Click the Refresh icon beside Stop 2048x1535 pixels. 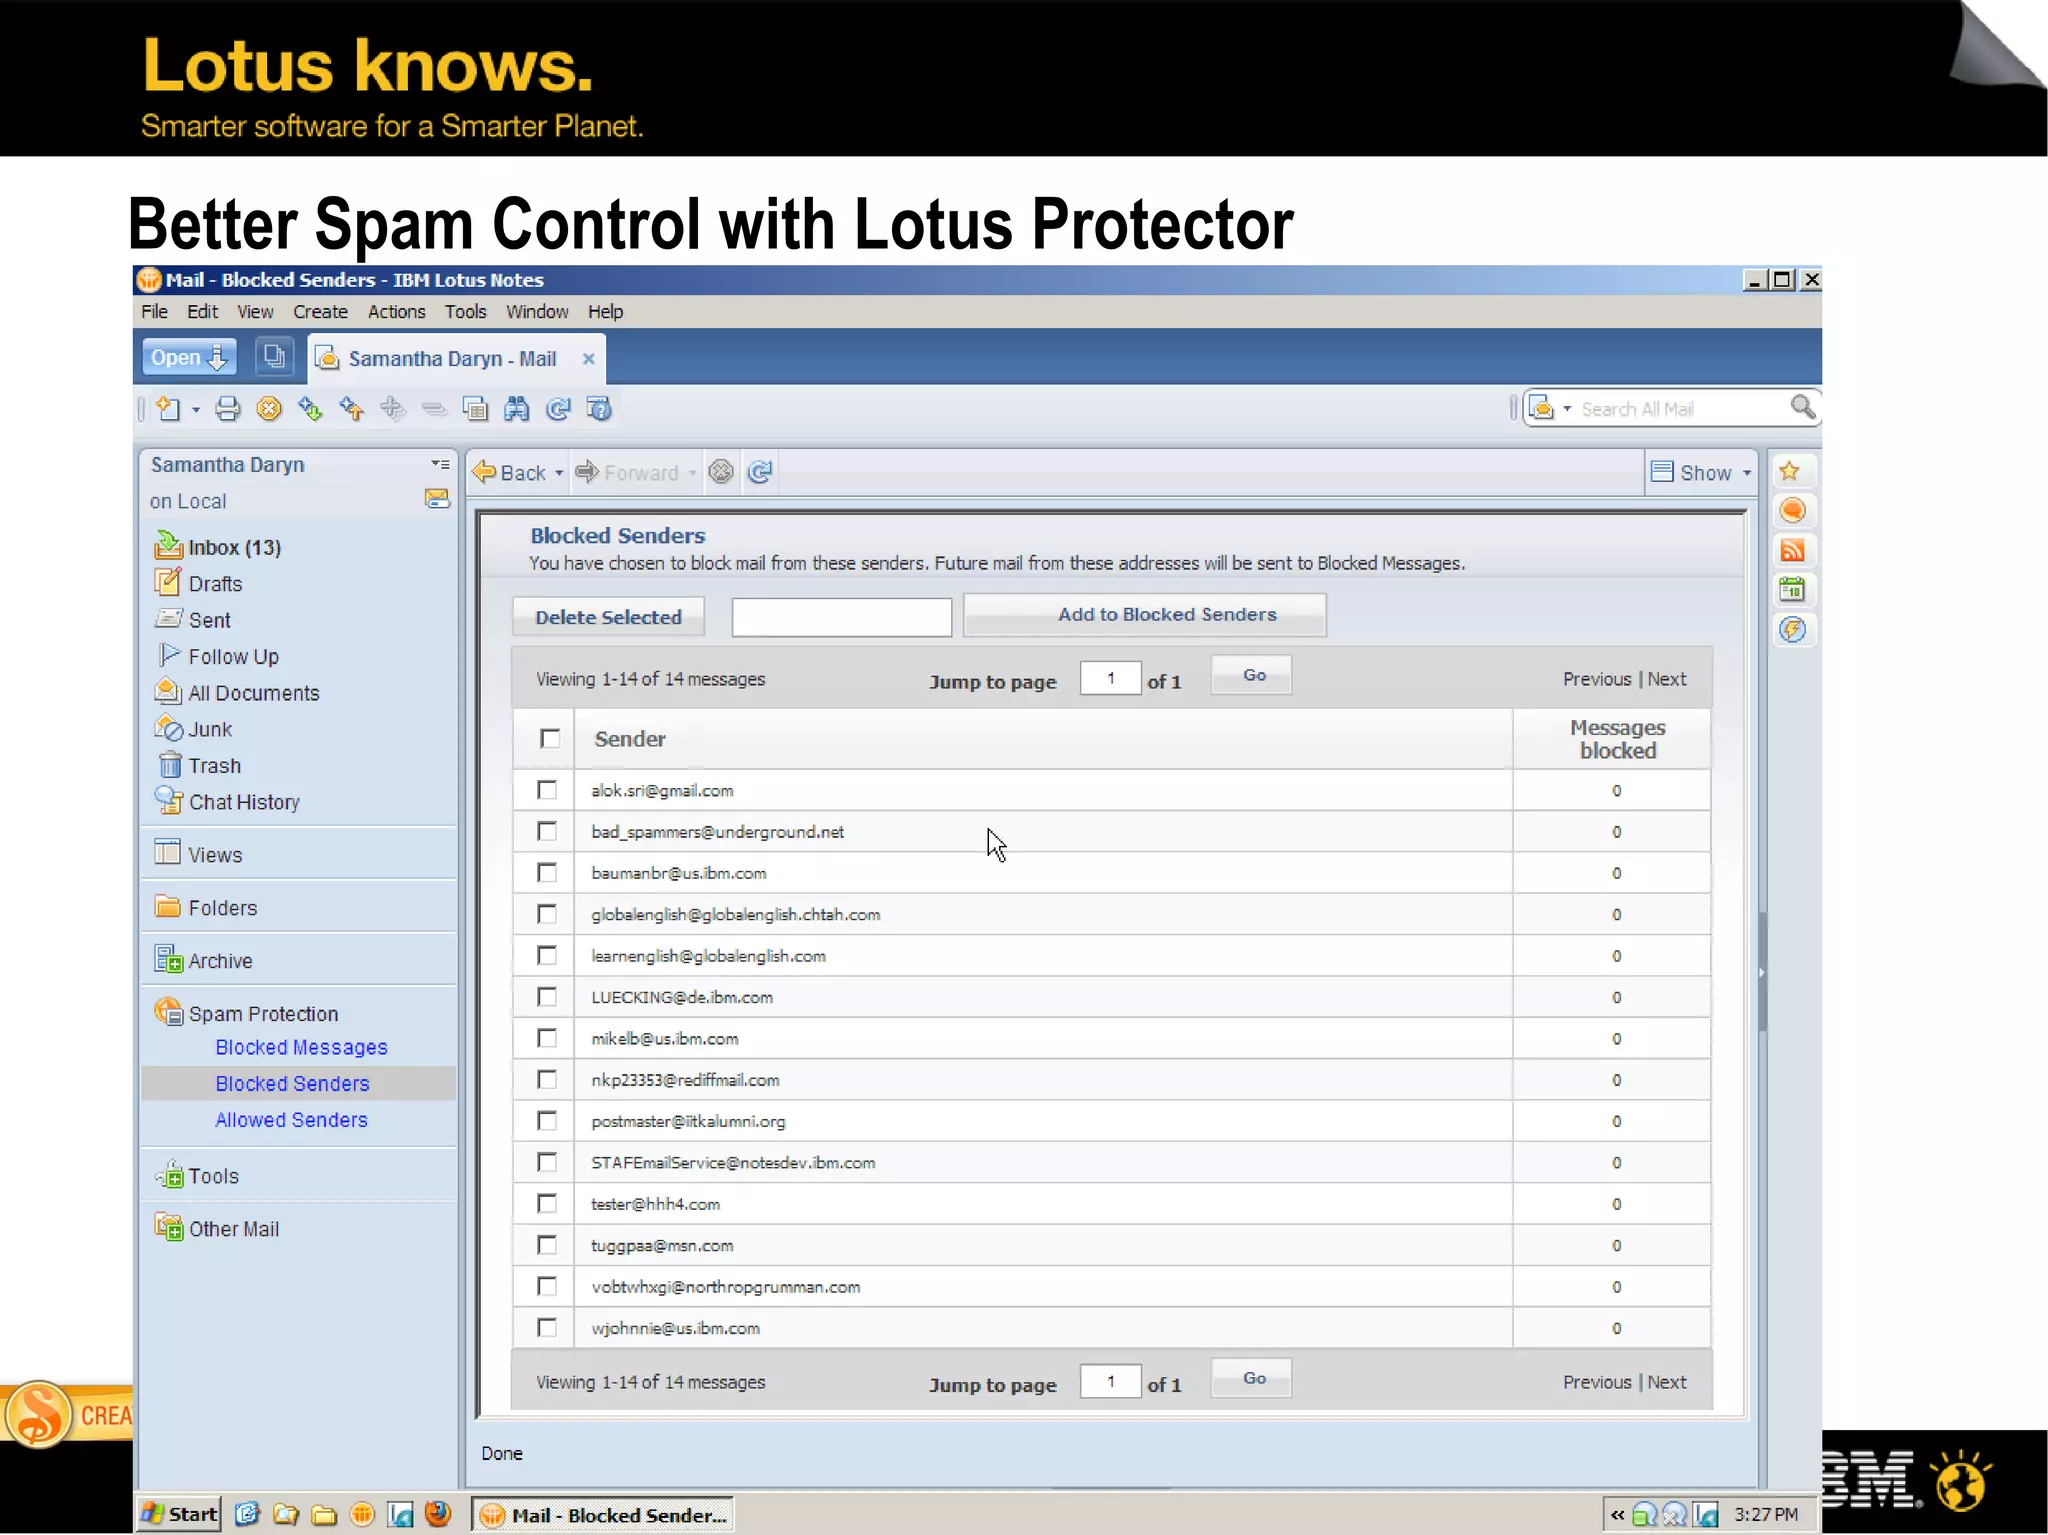pos(760,472)
